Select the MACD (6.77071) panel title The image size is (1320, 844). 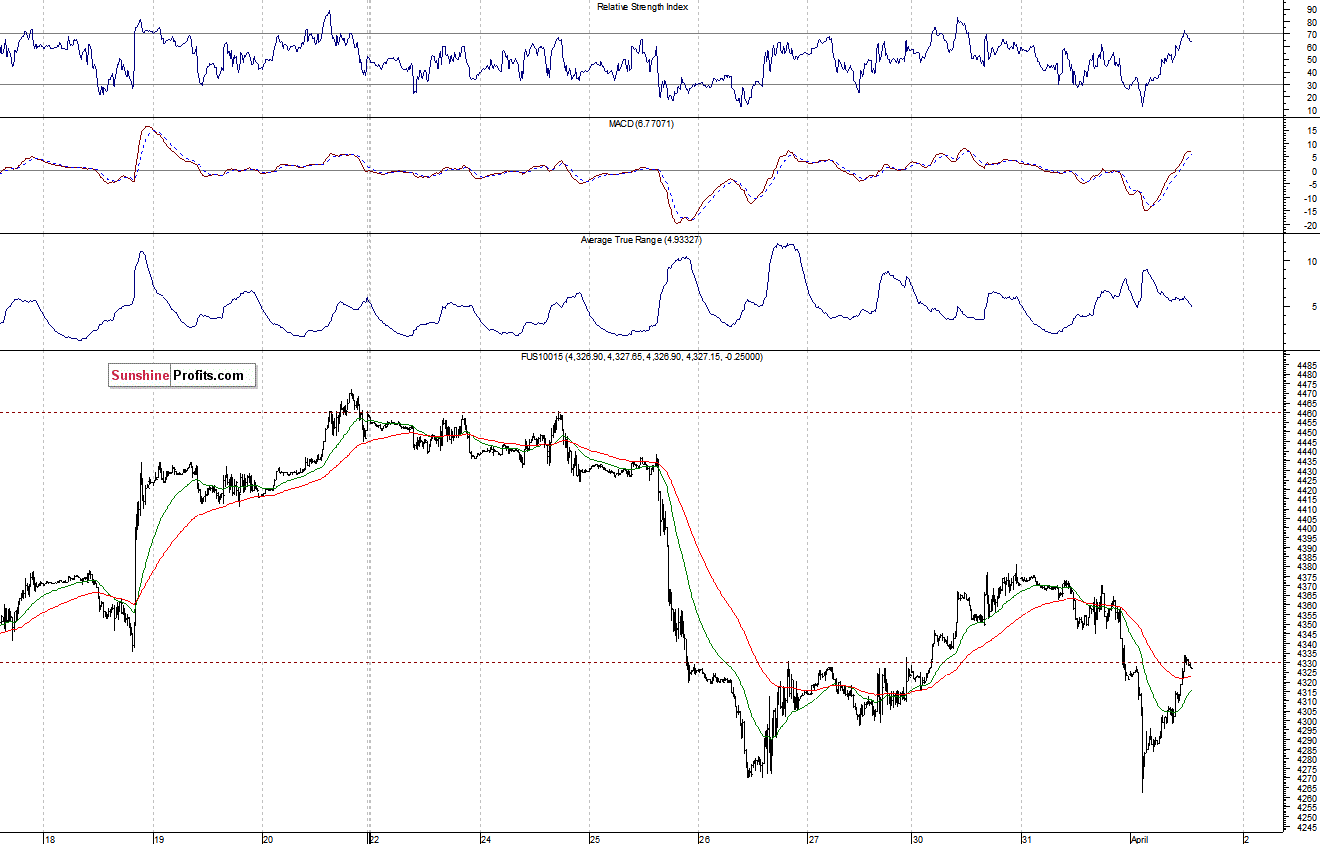click(x=643, y=124)
